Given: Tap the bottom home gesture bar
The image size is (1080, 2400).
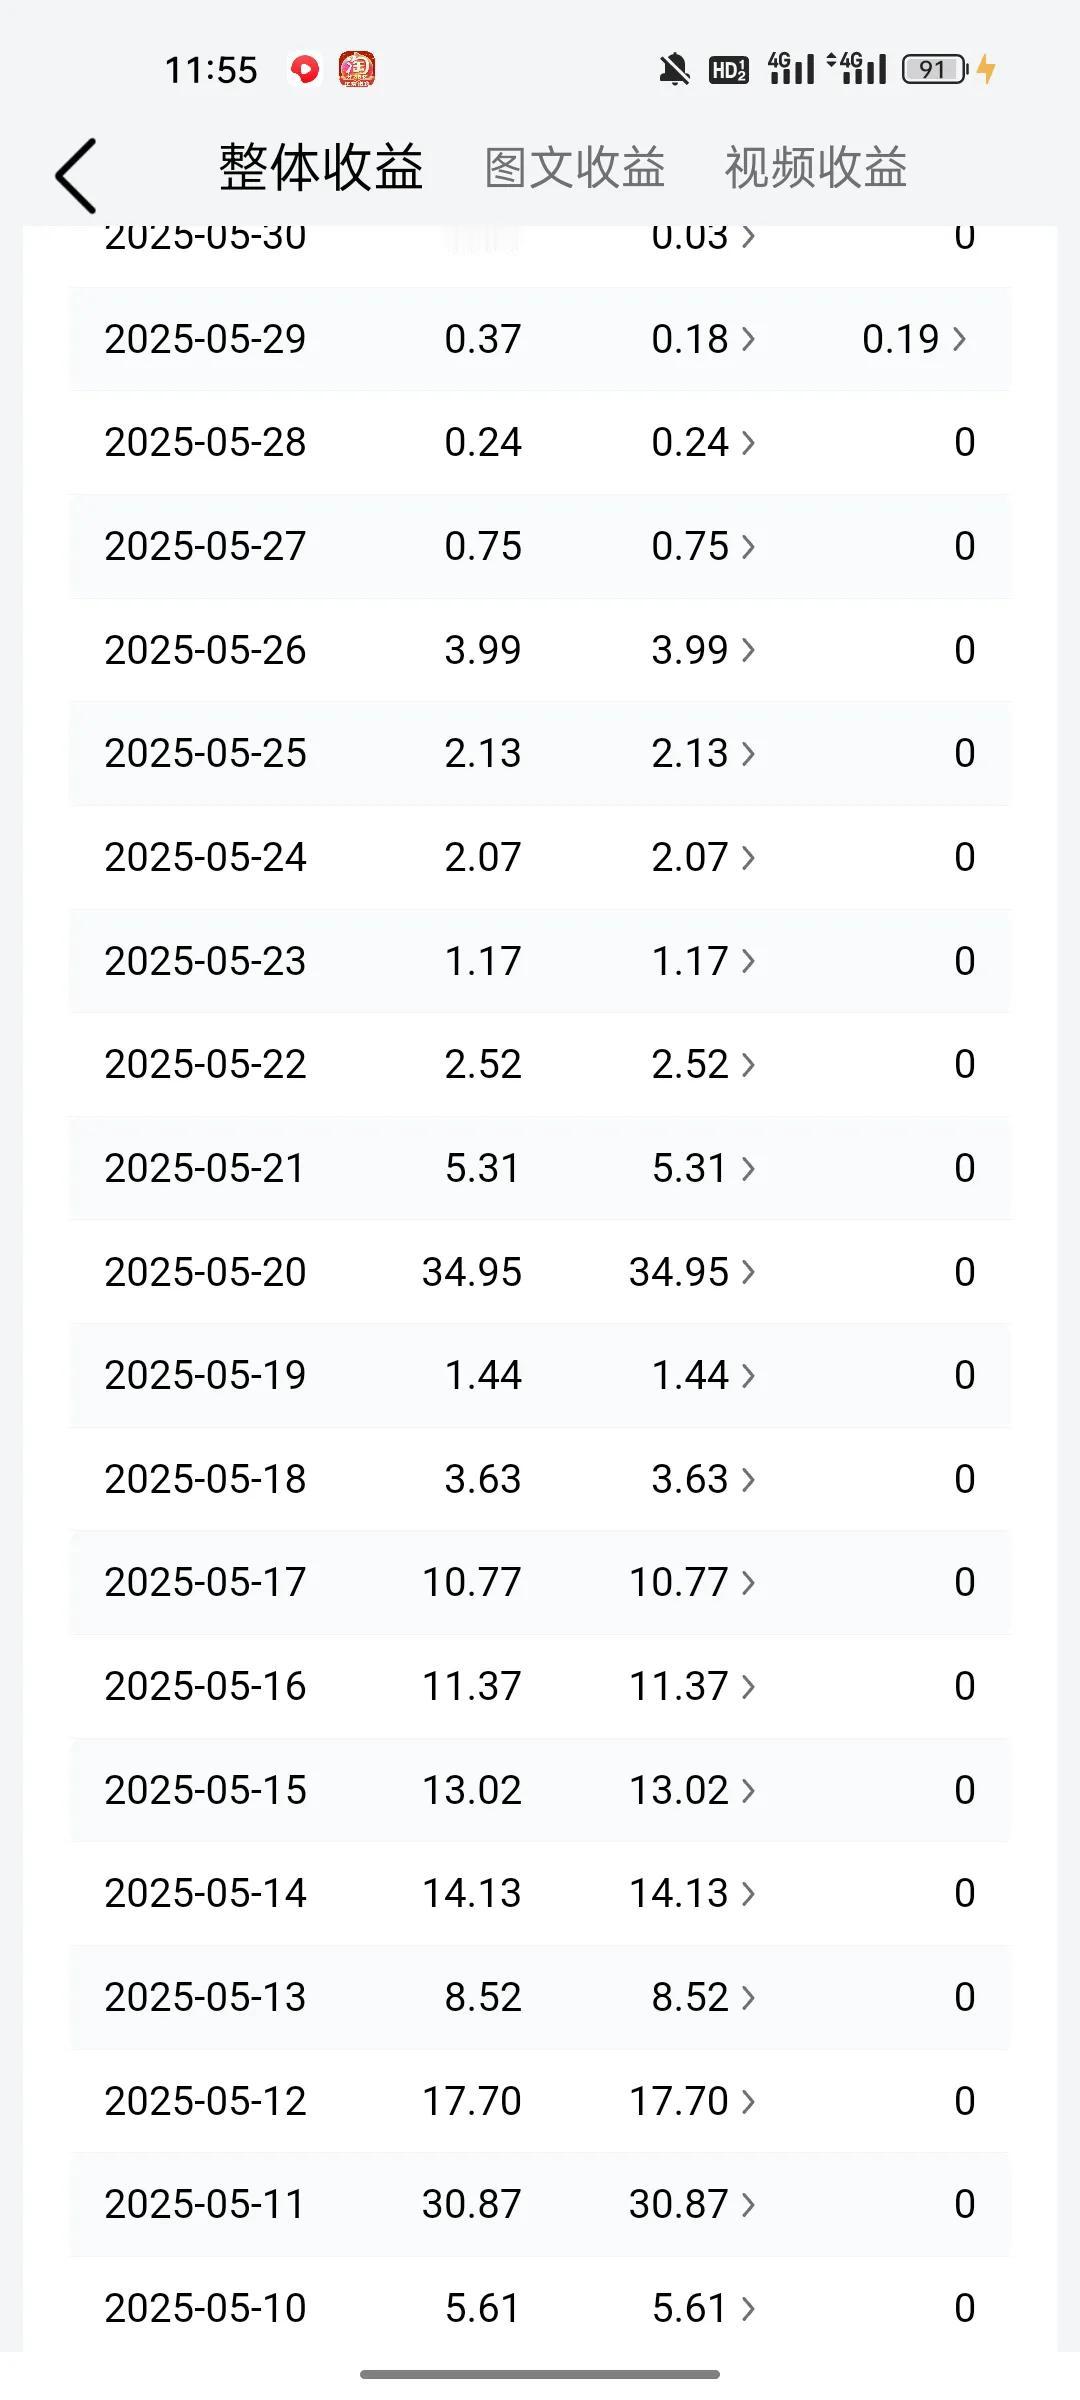Looking at the screenshot, I should [540, 2374].
